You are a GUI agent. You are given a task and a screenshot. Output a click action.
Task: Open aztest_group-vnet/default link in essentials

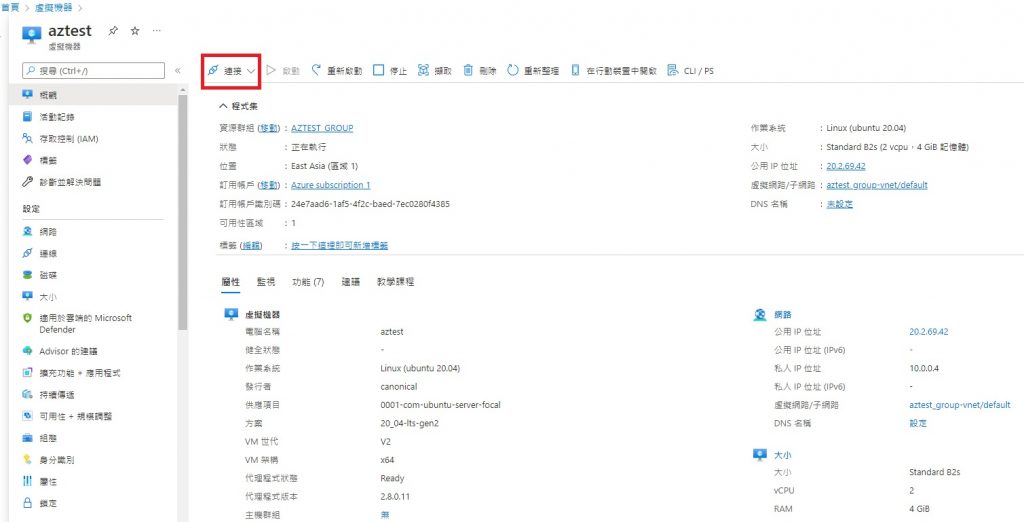(877, 185)
